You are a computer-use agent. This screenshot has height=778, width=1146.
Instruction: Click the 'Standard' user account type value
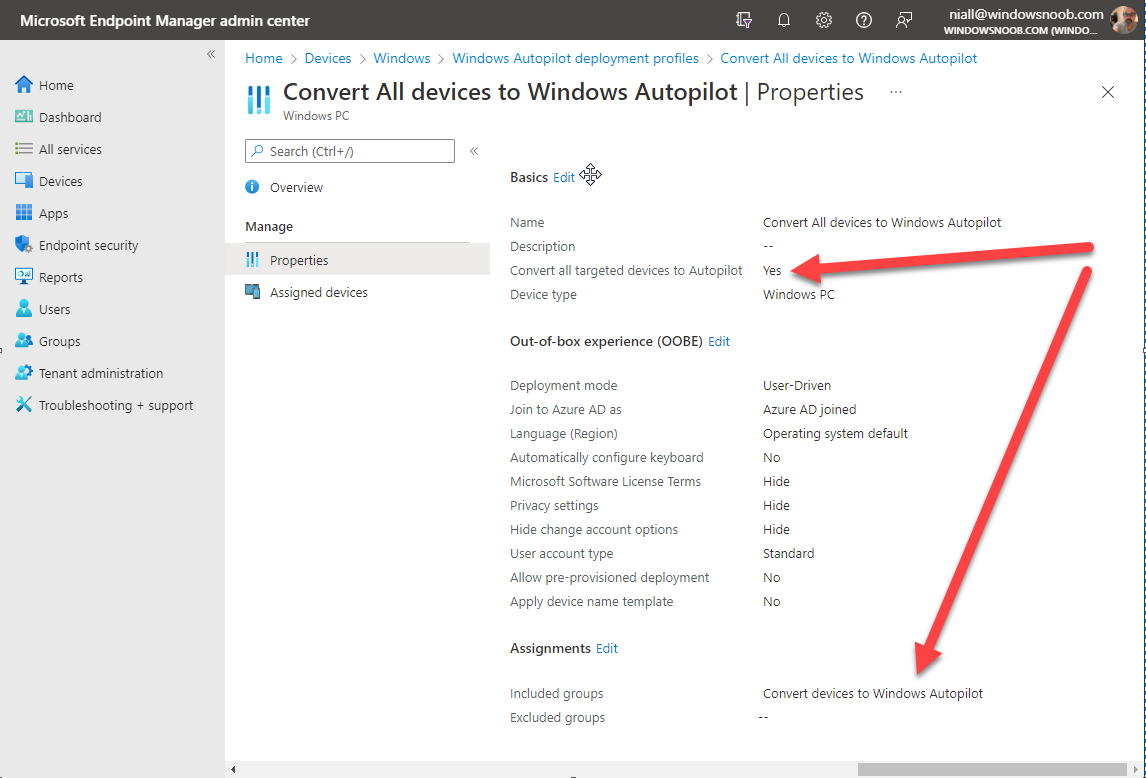pyautogui.click(x=789, y=554)
